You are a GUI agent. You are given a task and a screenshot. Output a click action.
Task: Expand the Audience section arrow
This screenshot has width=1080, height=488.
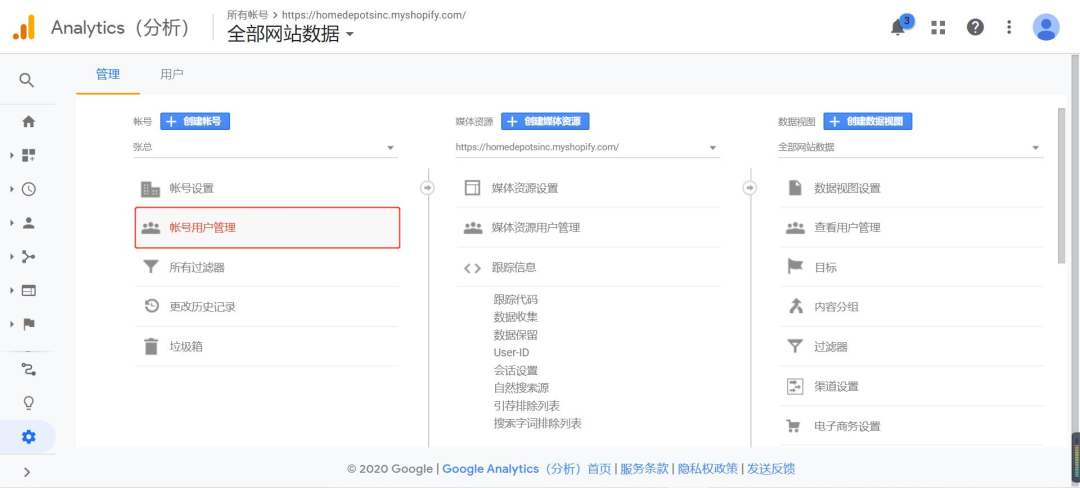click(x=12, y=223)
